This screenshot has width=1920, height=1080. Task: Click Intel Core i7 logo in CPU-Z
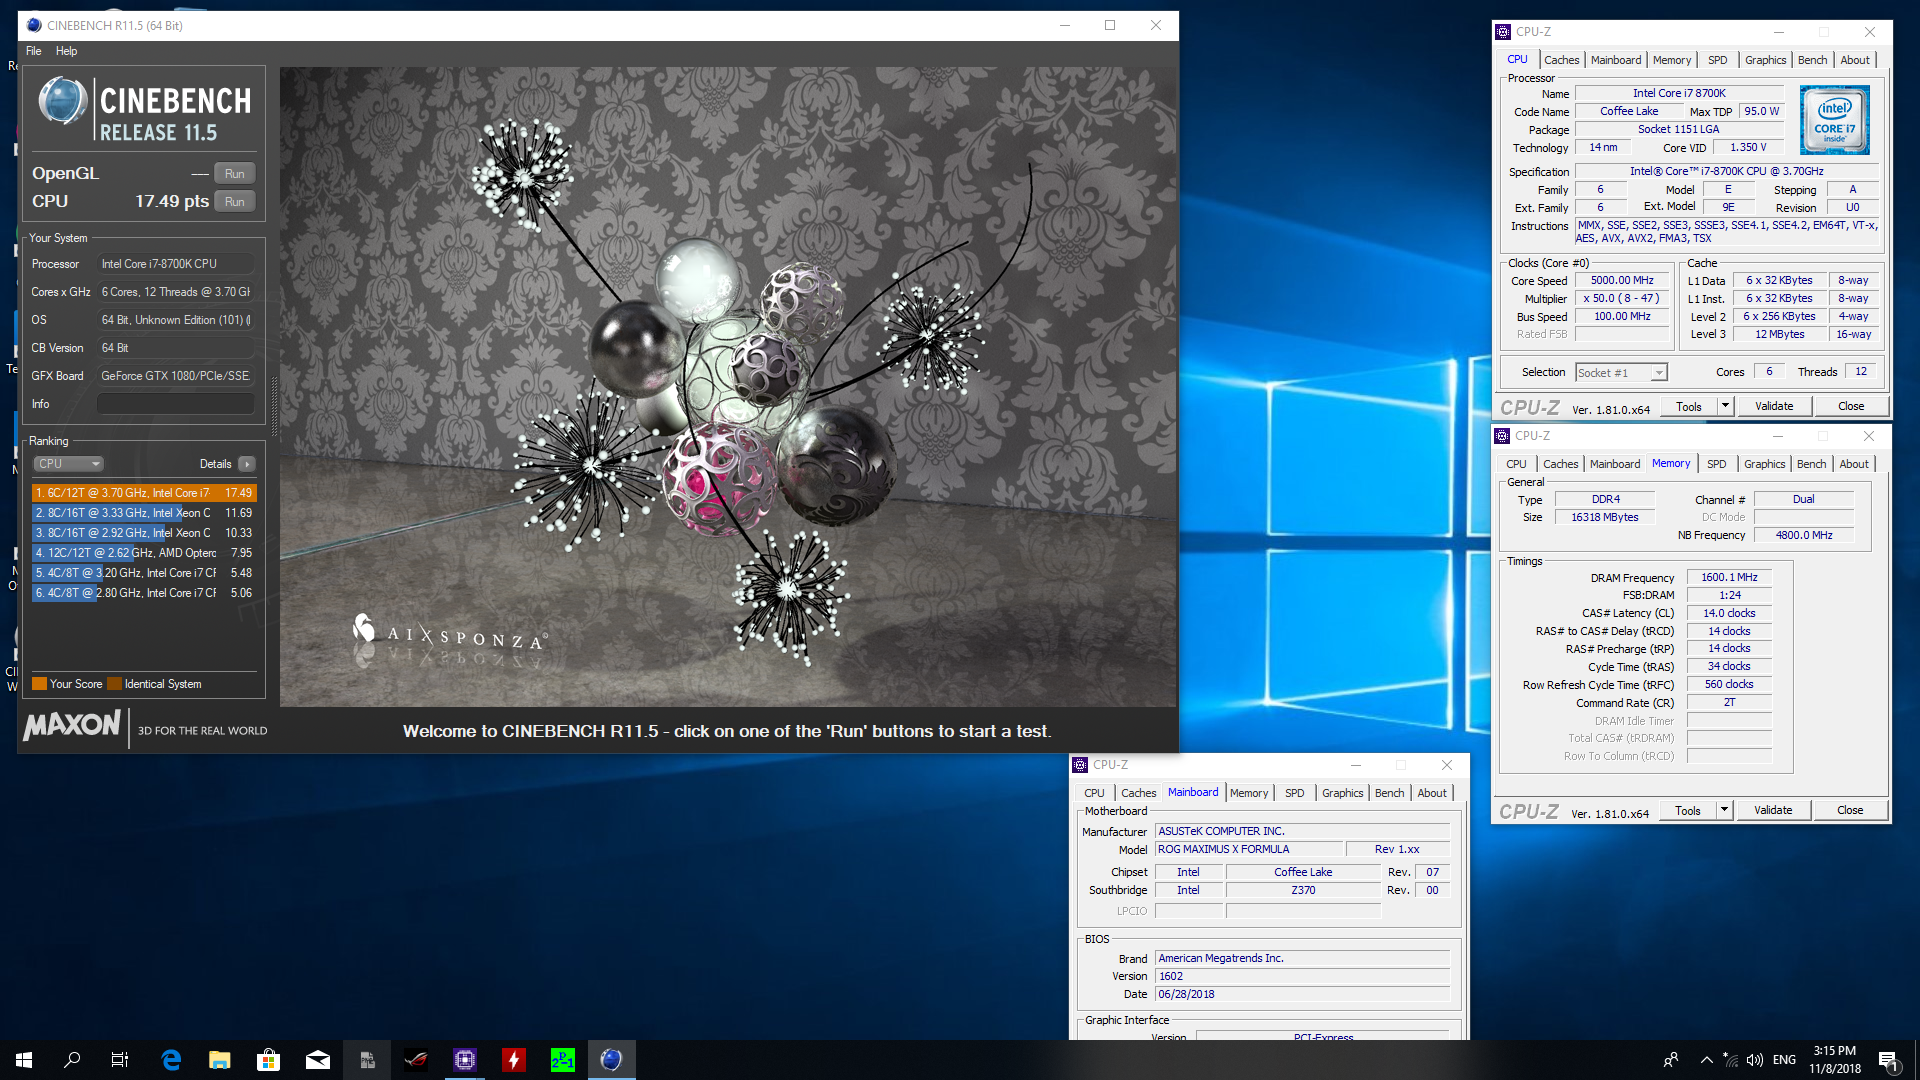pos(1835,120)
